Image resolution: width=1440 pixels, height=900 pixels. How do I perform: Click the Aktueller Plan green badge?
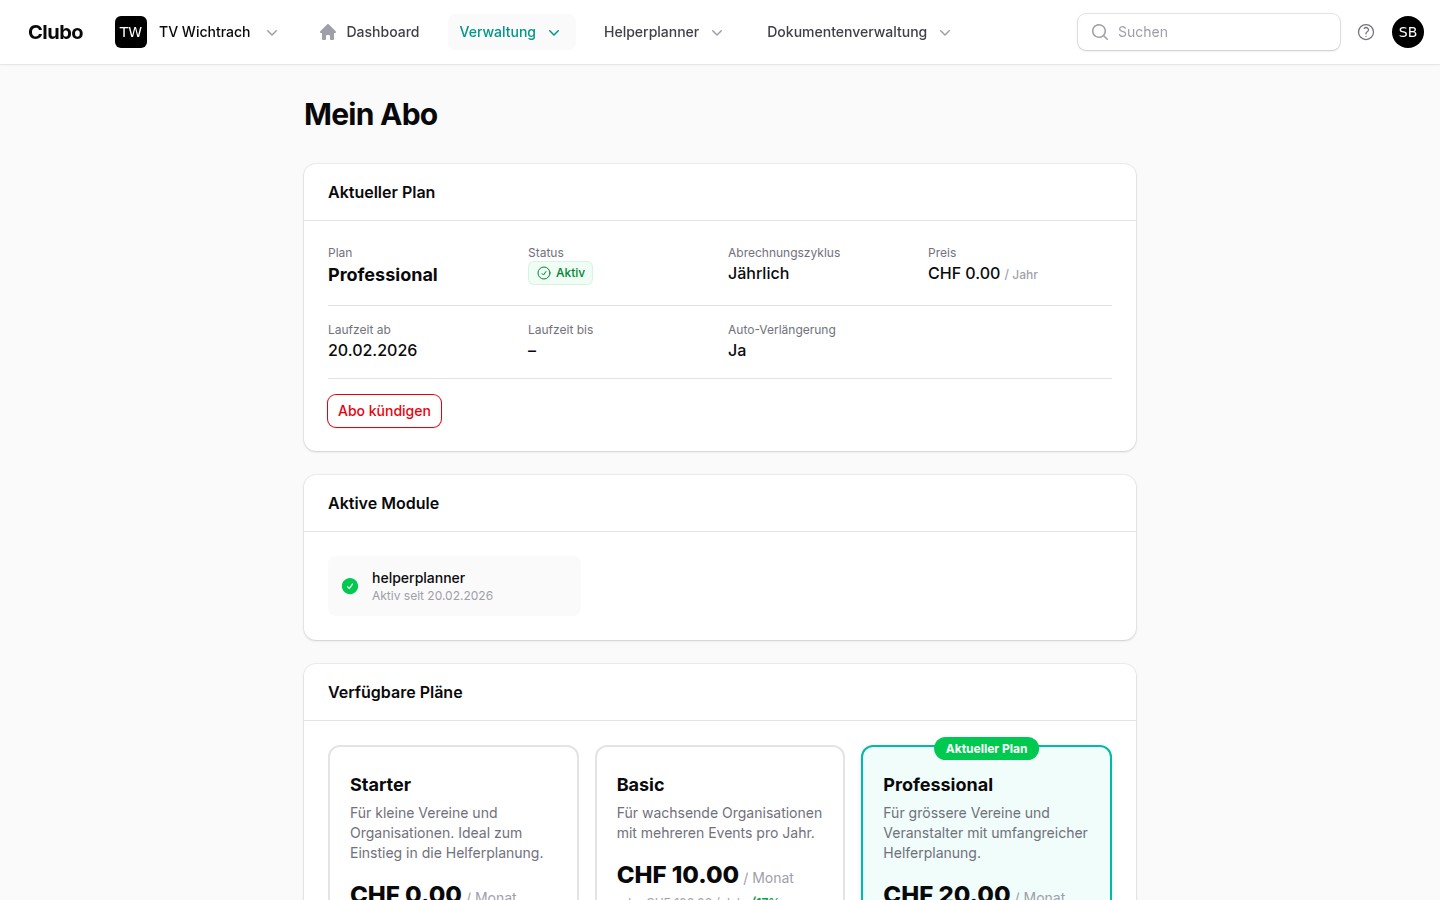click(x=986, y=749)
